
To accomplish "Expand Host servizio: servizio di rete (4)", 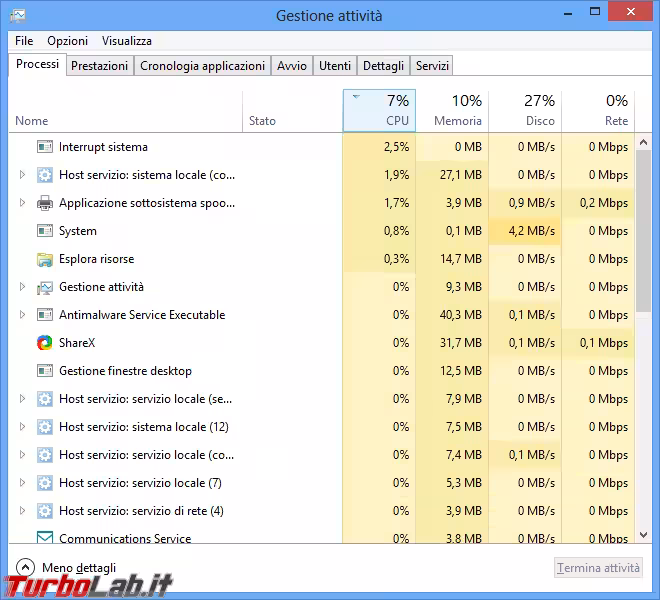I will [x=22, y=511].
